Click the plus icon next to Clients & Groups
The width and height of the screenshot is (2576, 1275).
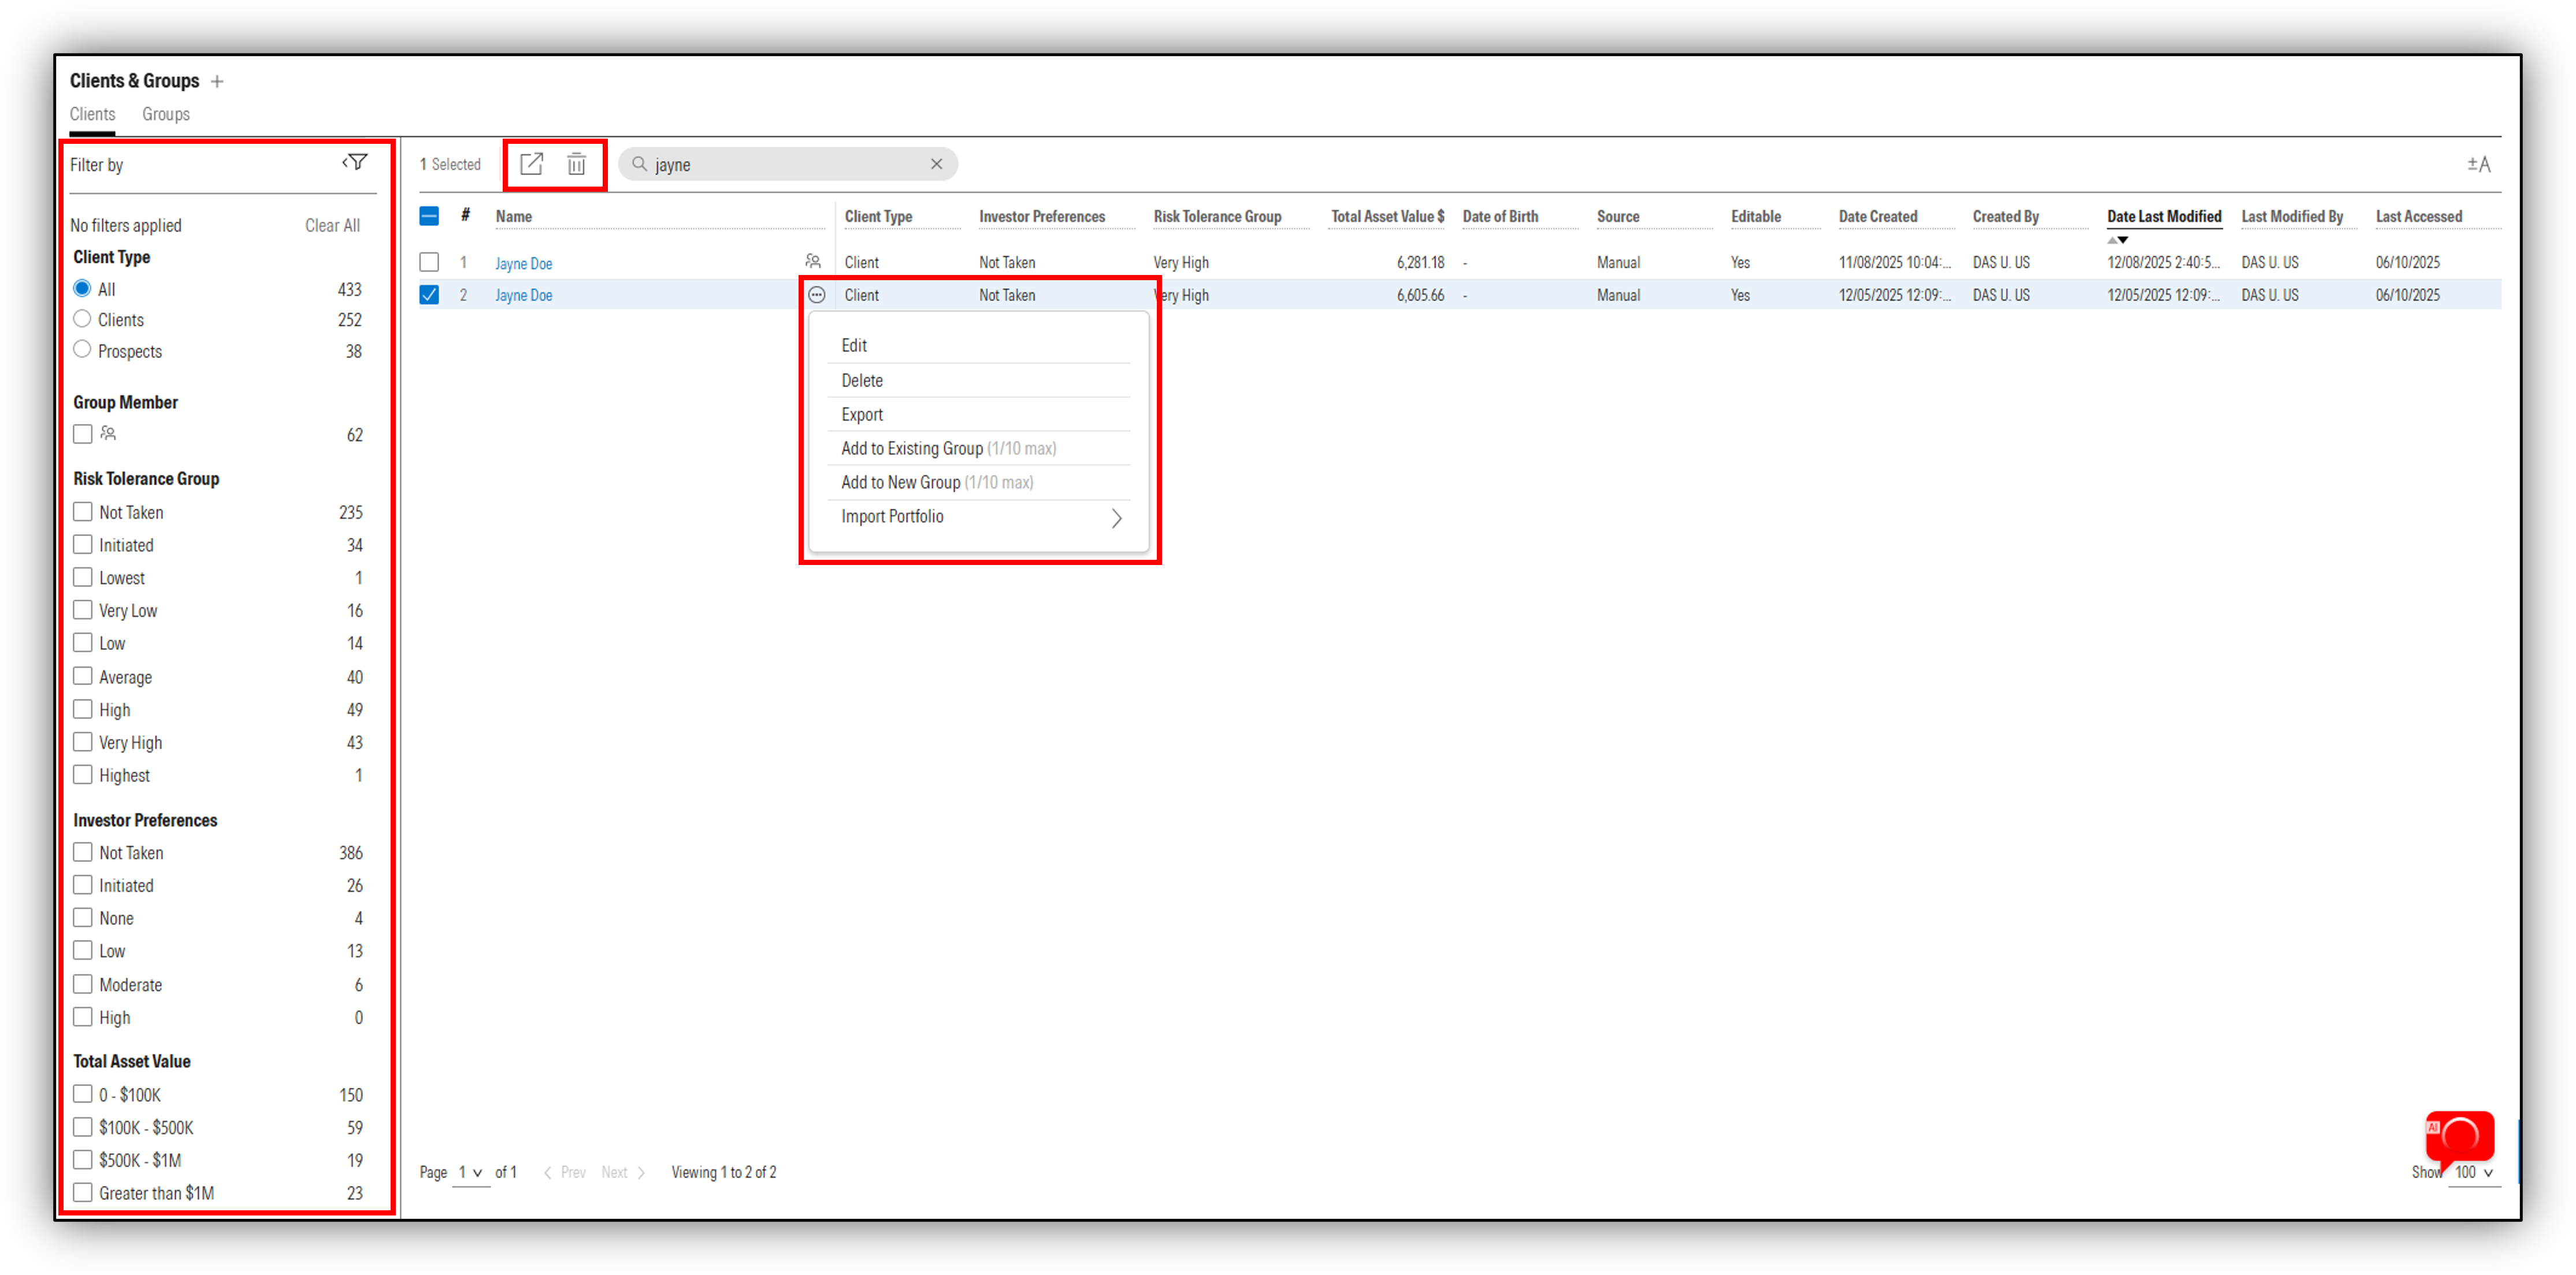tap(217, 82)
